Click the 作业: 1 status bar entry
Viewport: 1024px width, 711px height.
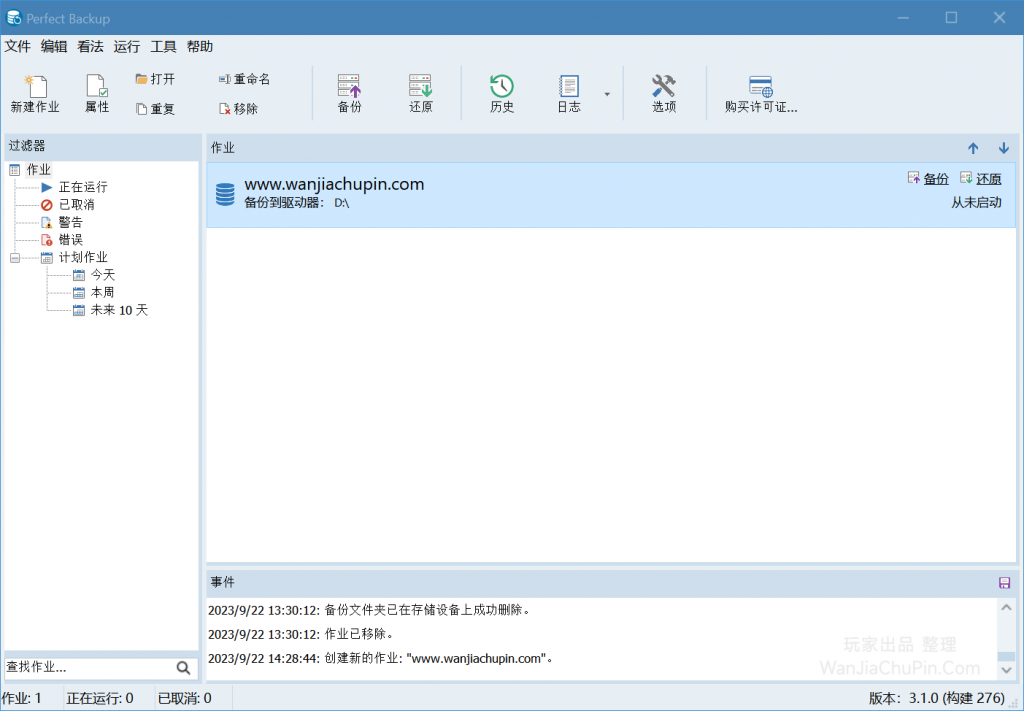click(x=22, y=699)
